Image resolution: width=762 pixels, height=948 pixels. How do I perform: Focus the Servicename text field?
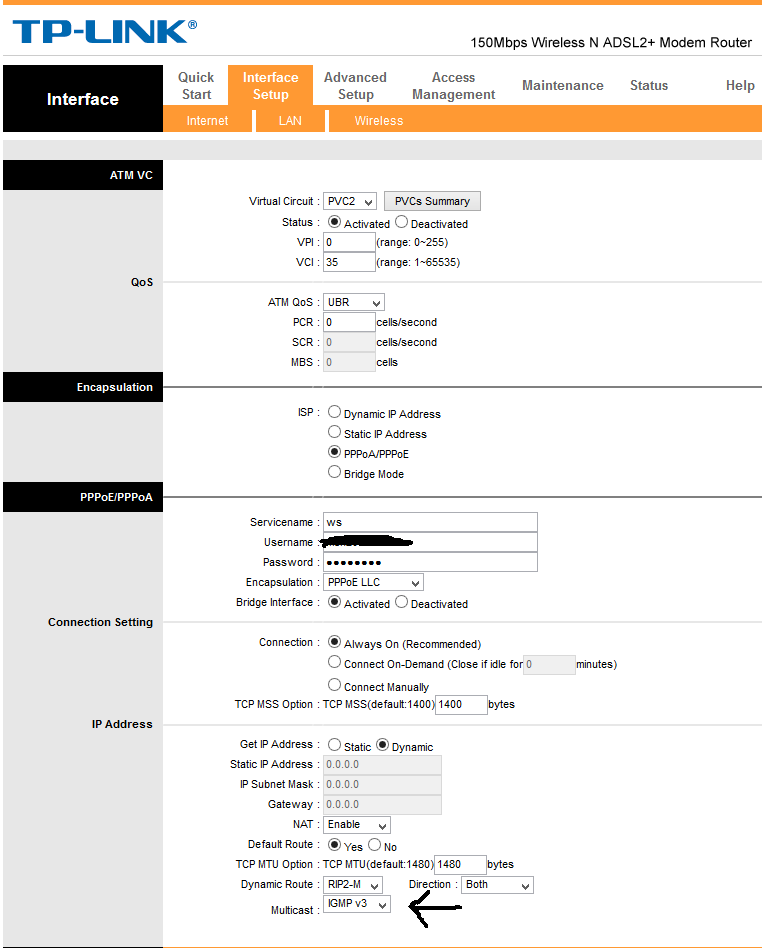coord(430,522)
